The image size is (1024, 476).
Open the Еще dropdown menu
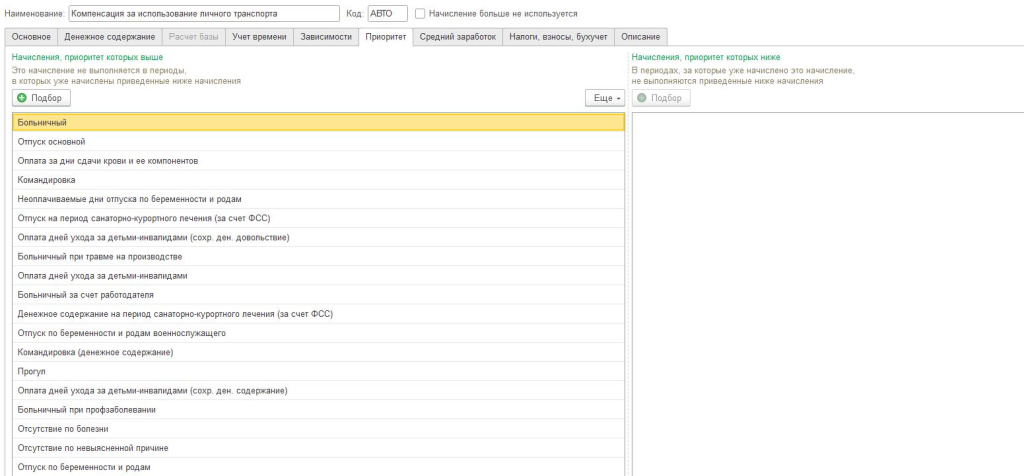coord(604,98)
